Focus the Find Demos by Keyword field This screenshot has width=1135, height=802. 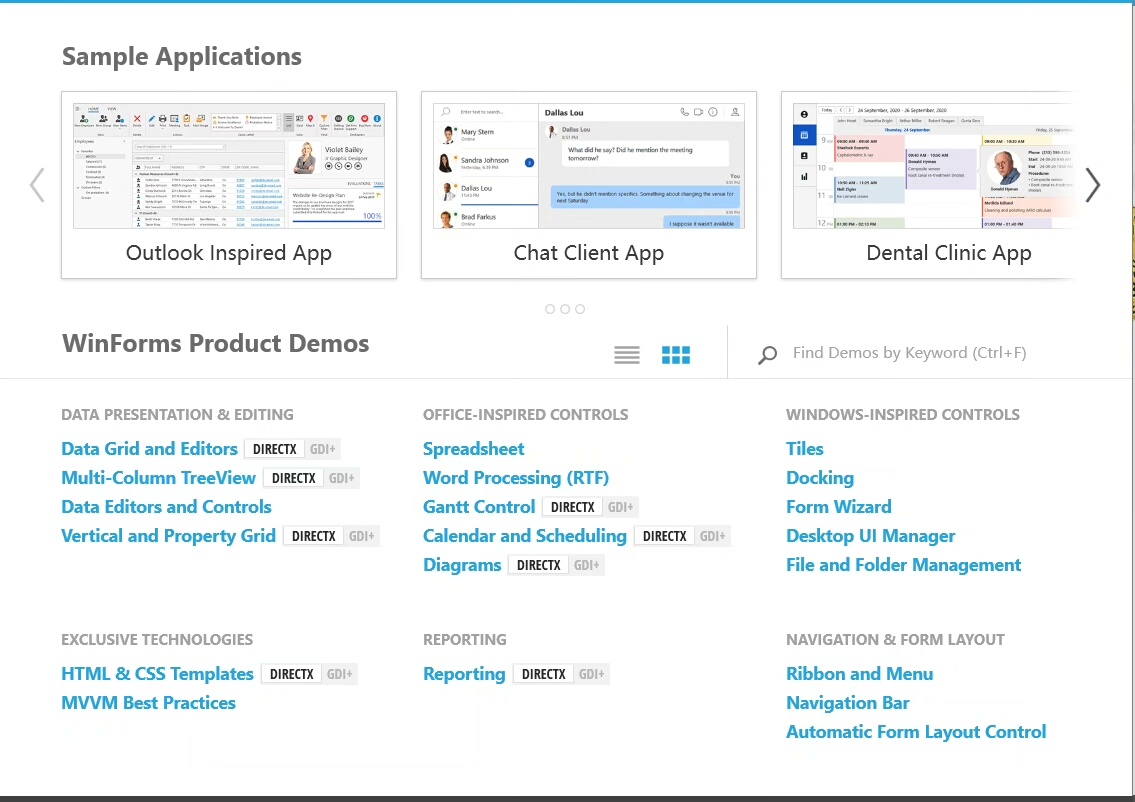click(x=909, y=353)
